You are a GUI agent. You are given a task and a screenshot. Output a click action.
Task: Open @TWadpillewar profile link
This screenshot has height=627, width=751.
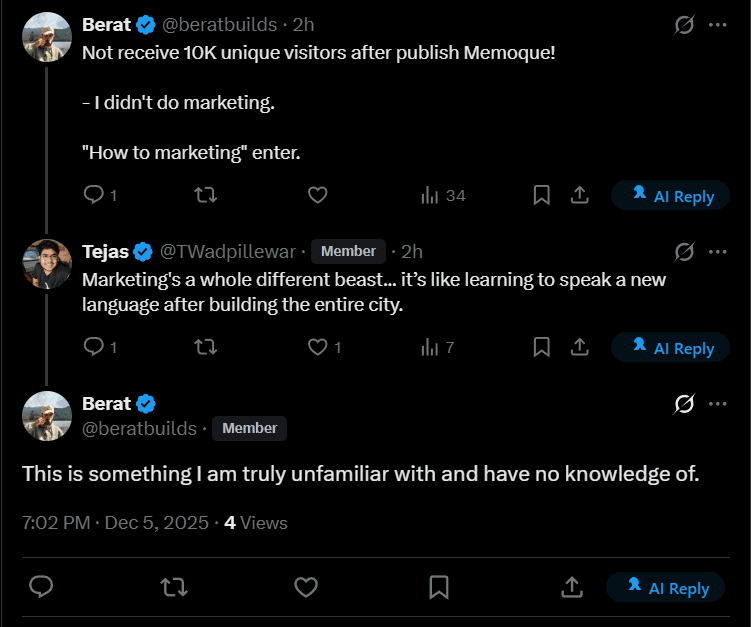pyautogui.click(x=228, y=251)
